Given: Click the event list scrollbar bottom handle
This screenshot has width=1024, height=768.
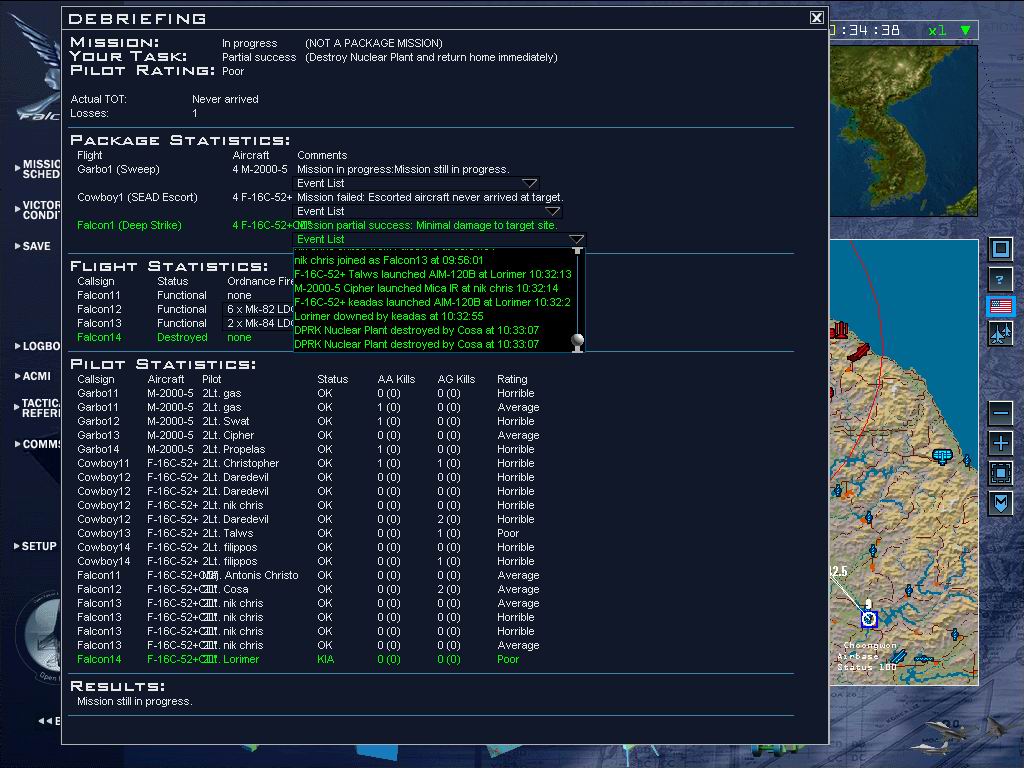Looking at the screenshot, I should pyautogui.click(x=577, y=342).
